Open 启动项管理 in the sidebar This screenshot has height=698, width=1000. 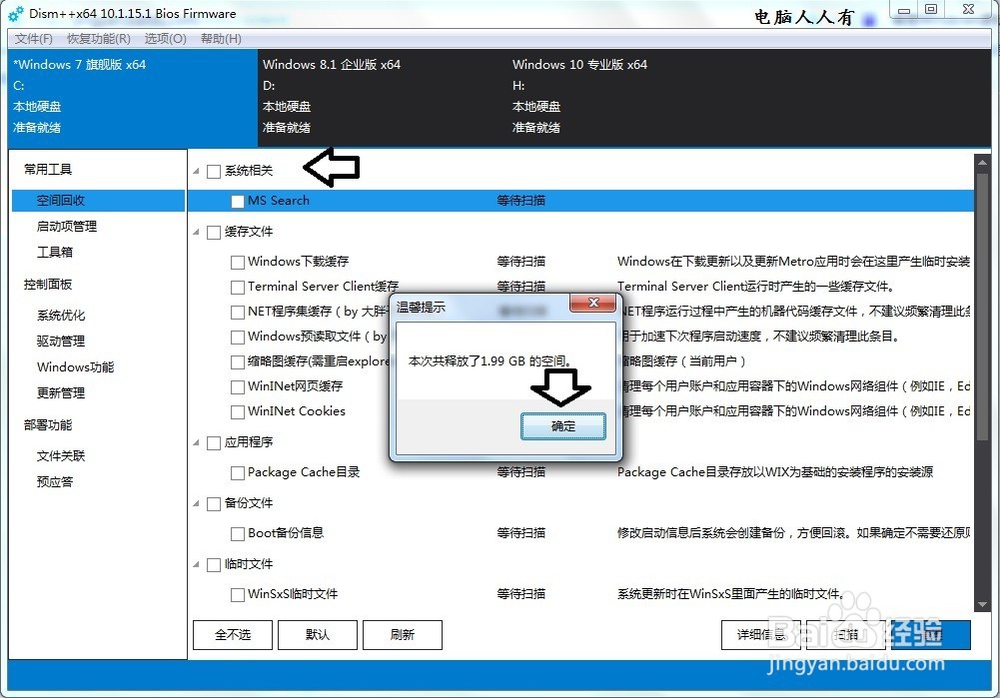pos(67,226)
